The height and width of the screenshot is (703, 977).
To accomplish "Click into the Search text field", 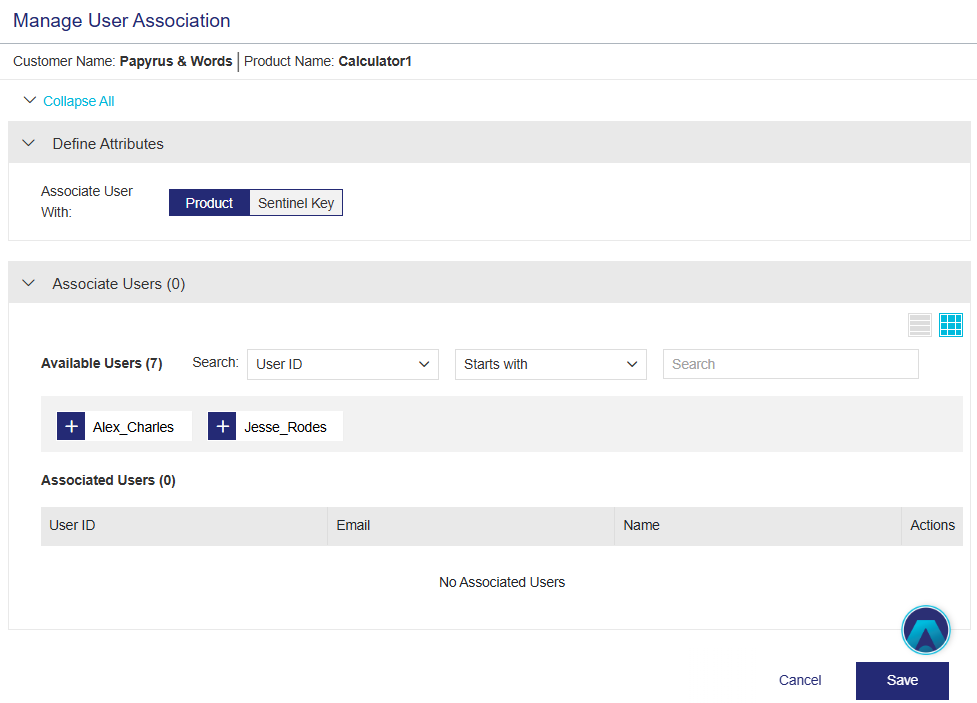I will [790, 364].
